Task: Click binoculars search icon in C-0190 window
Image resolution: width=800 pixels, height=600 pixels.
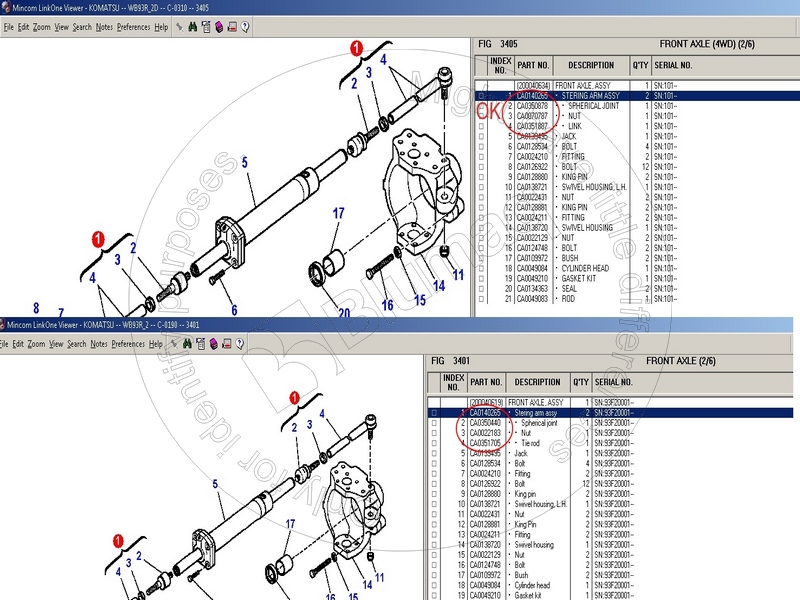Action: coord(186,344)
